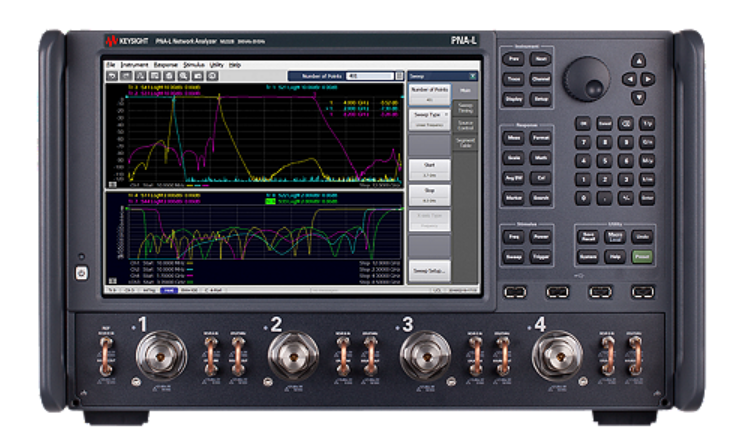Select the Source Control softkey tab
Screen dimensions: 729x438
pos(465,126)
